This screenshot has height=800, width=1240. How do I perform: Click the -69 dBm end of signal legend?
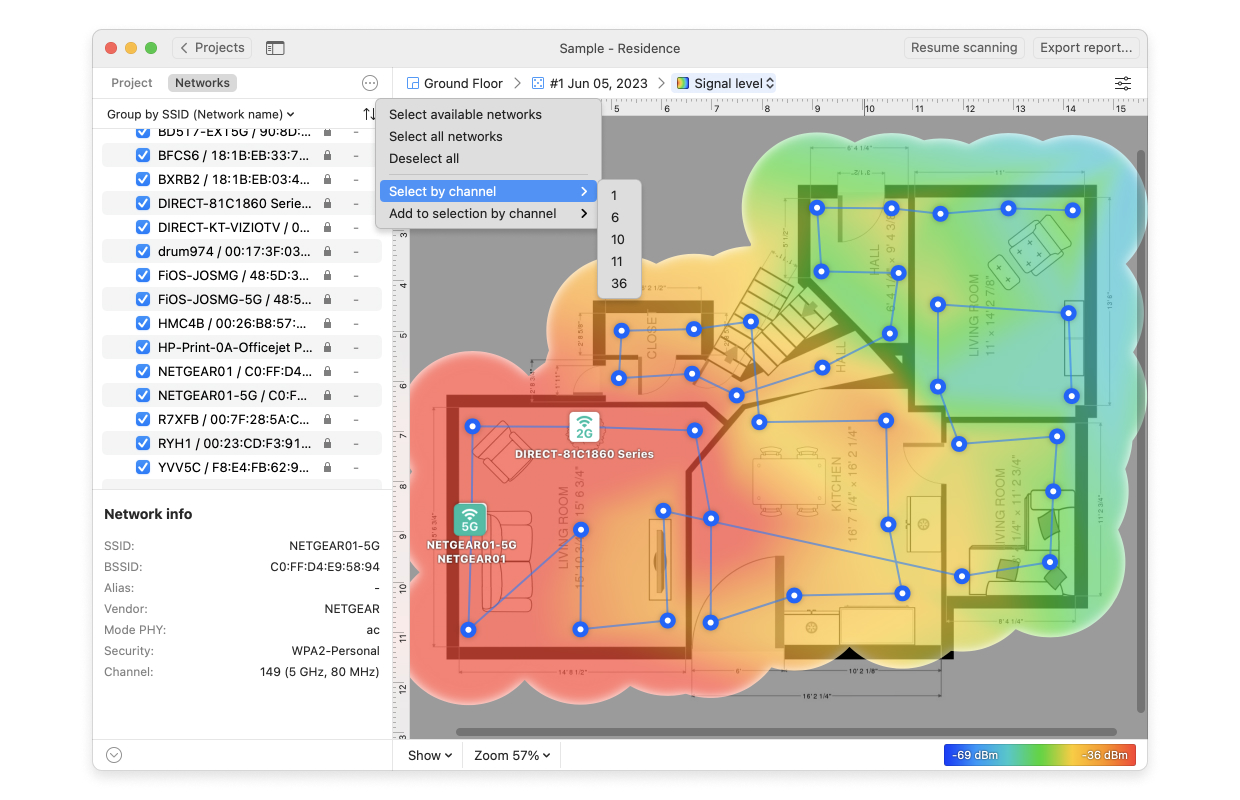point(975,755)
